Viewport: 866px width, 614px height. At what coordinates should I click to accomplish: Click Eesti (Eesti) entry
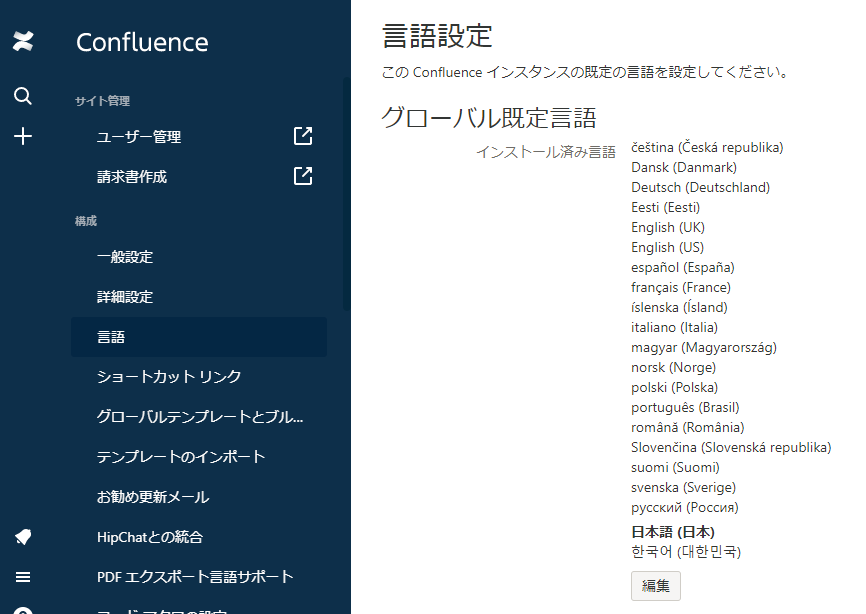pos(666,208)
